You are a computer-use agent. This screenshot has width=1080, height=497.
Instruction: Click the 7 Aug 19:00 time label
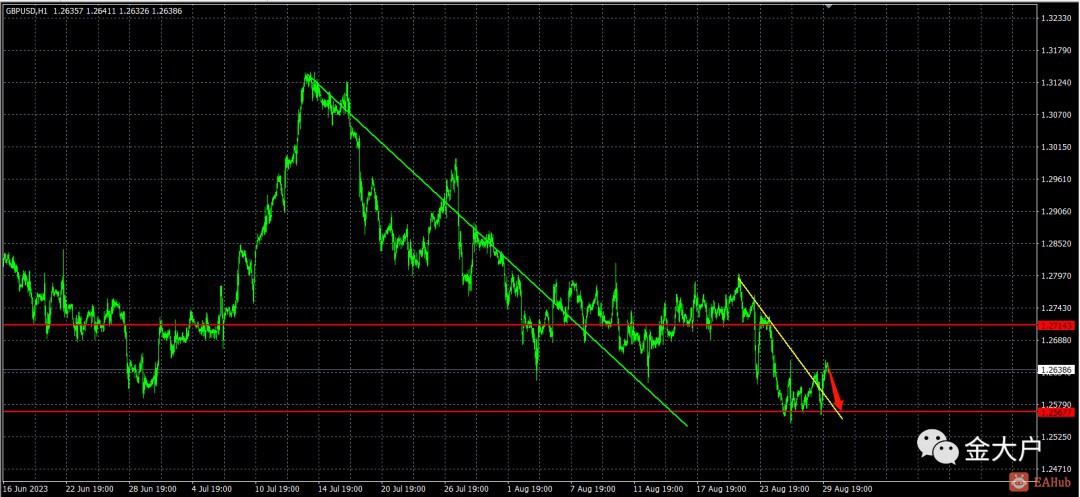point(594,489)
